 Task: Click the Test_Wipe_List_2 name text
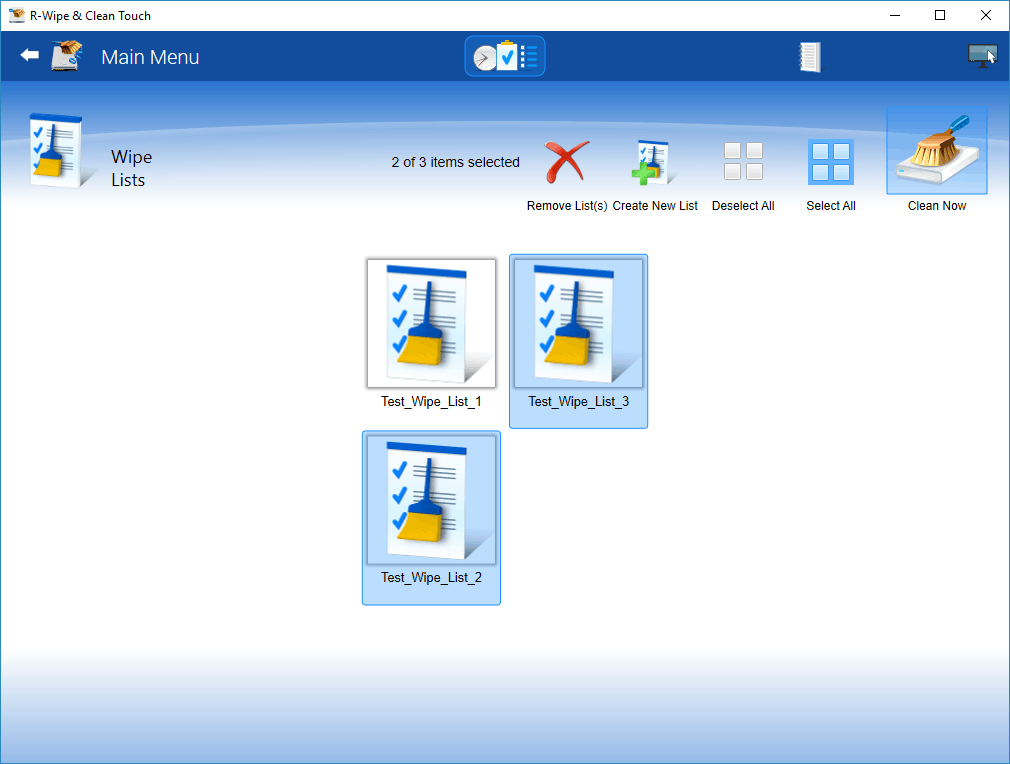(432, 577)
